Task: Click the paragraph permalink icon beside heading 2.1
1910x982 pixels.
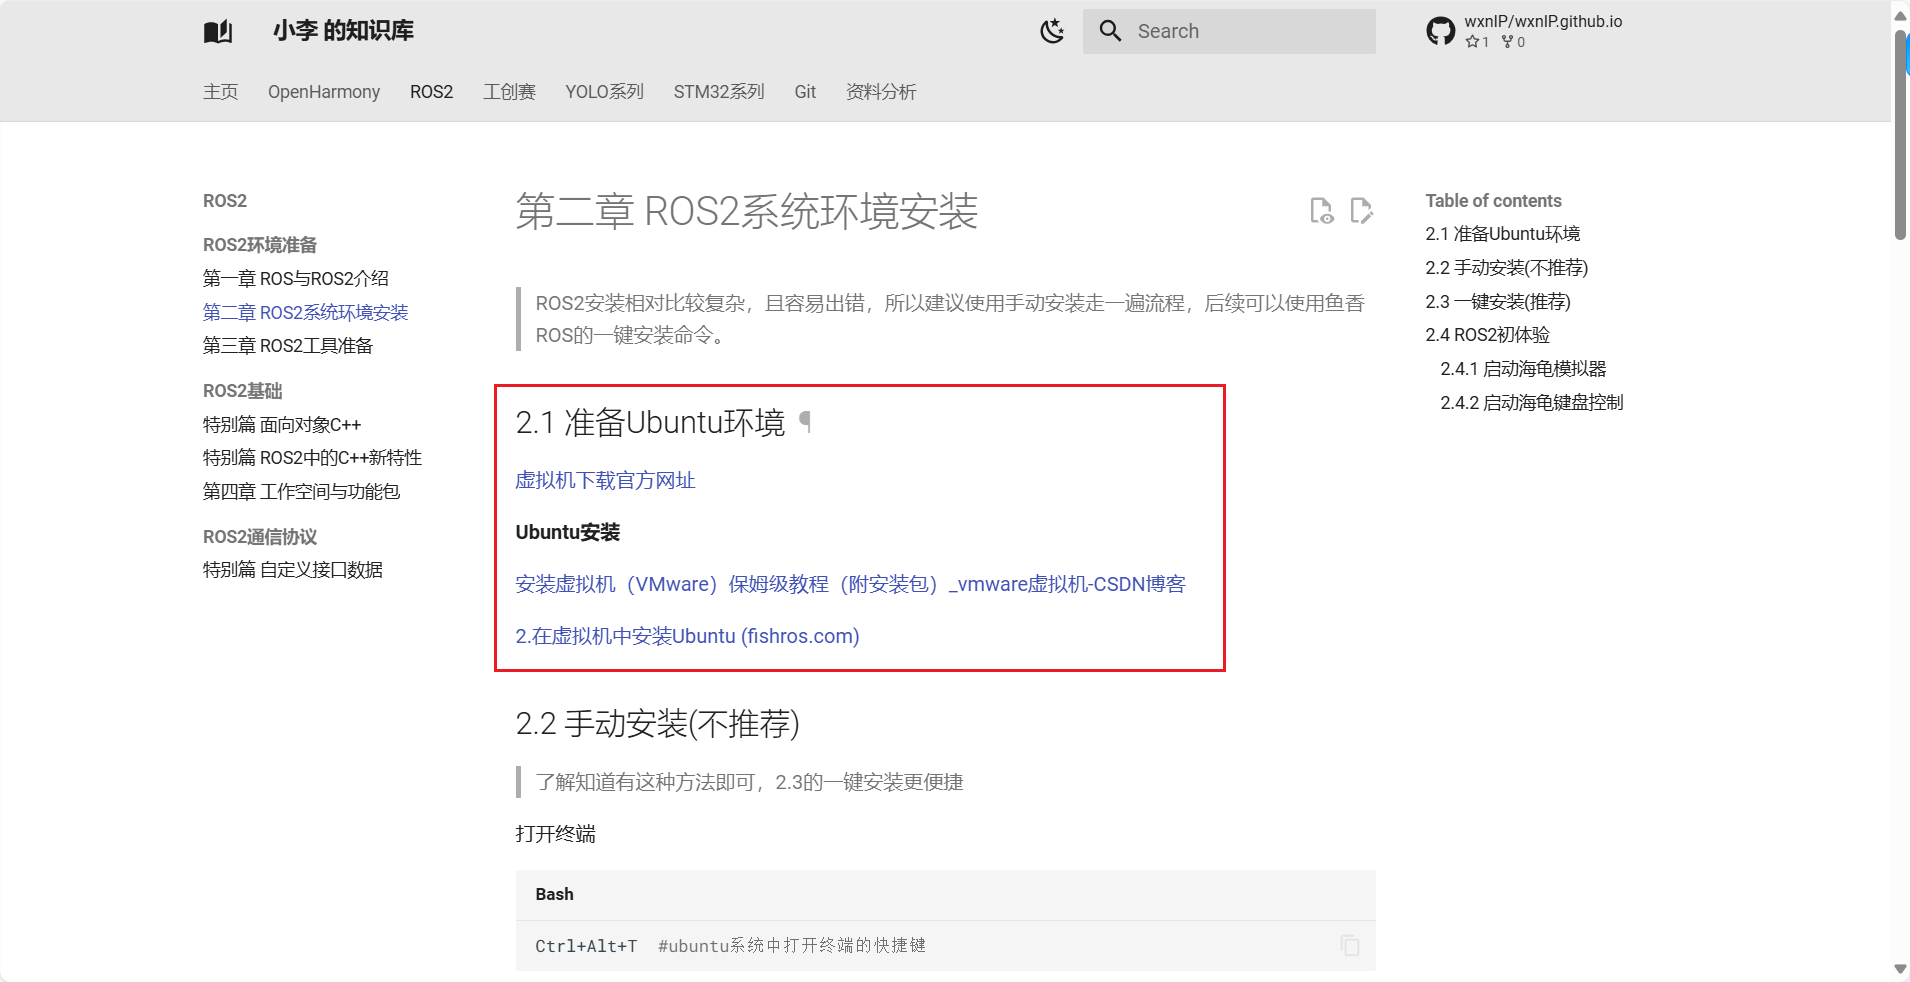Action: click(x=805, y=422)
